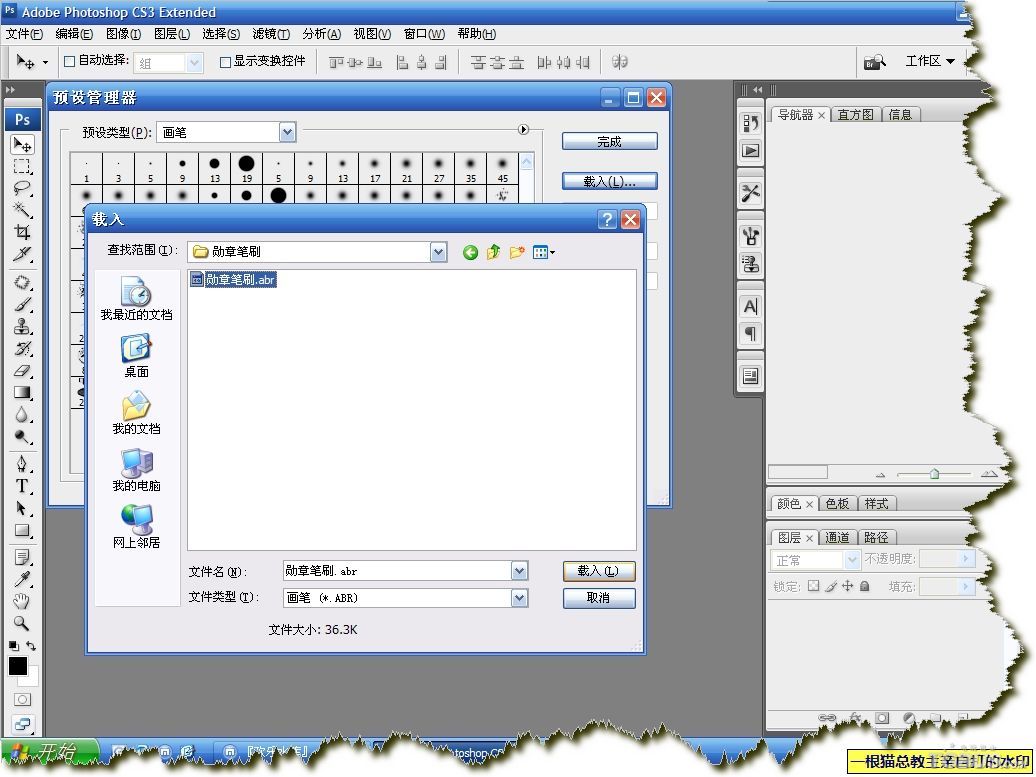This screenshot has height=777, width=1036.
Task: Select the Hand tool
Action: point(22,601)
